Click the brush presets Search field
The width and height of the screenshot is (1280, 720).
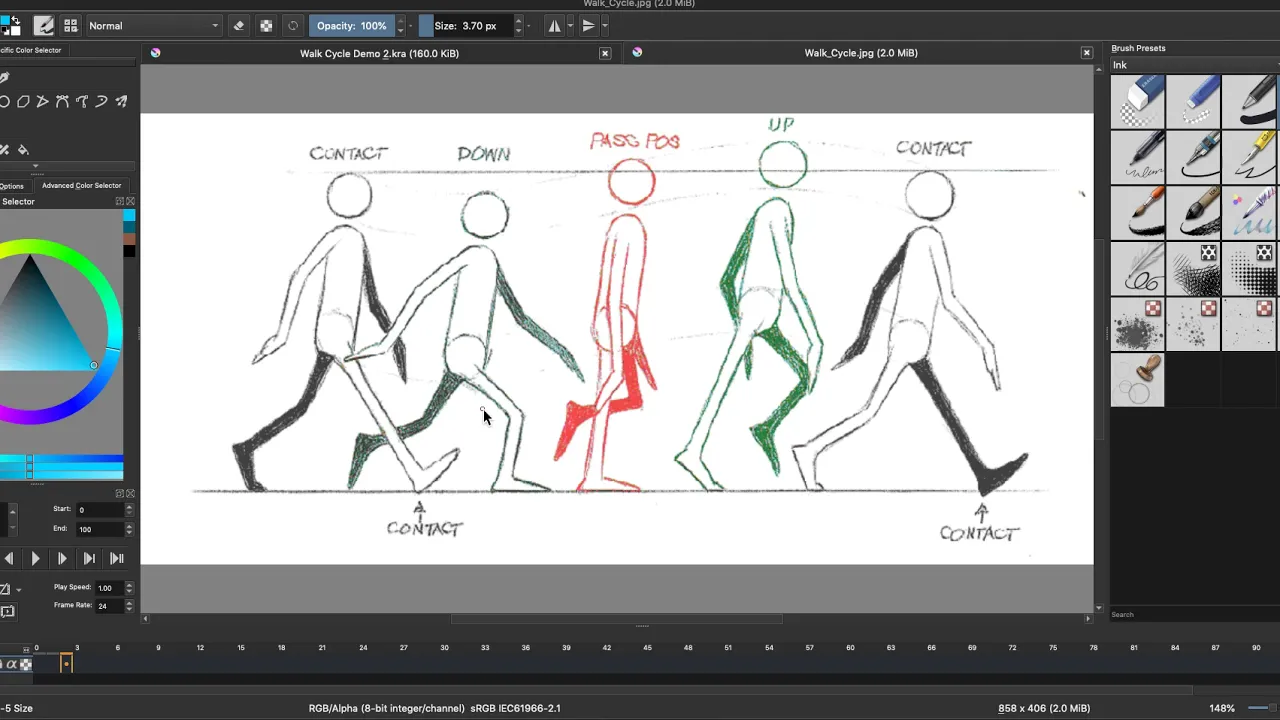coord(1195,614)
